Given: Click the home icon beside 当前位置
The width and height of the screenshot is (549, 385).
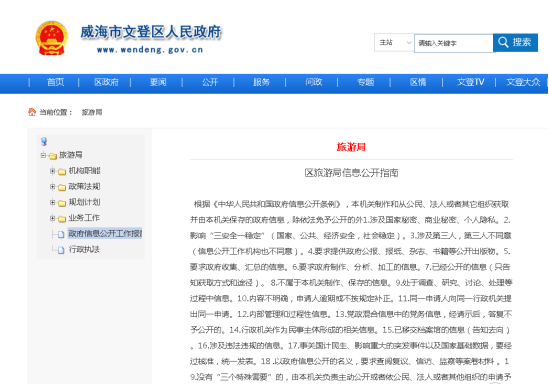Looking at the screenshot, I should tap(32, 112).
